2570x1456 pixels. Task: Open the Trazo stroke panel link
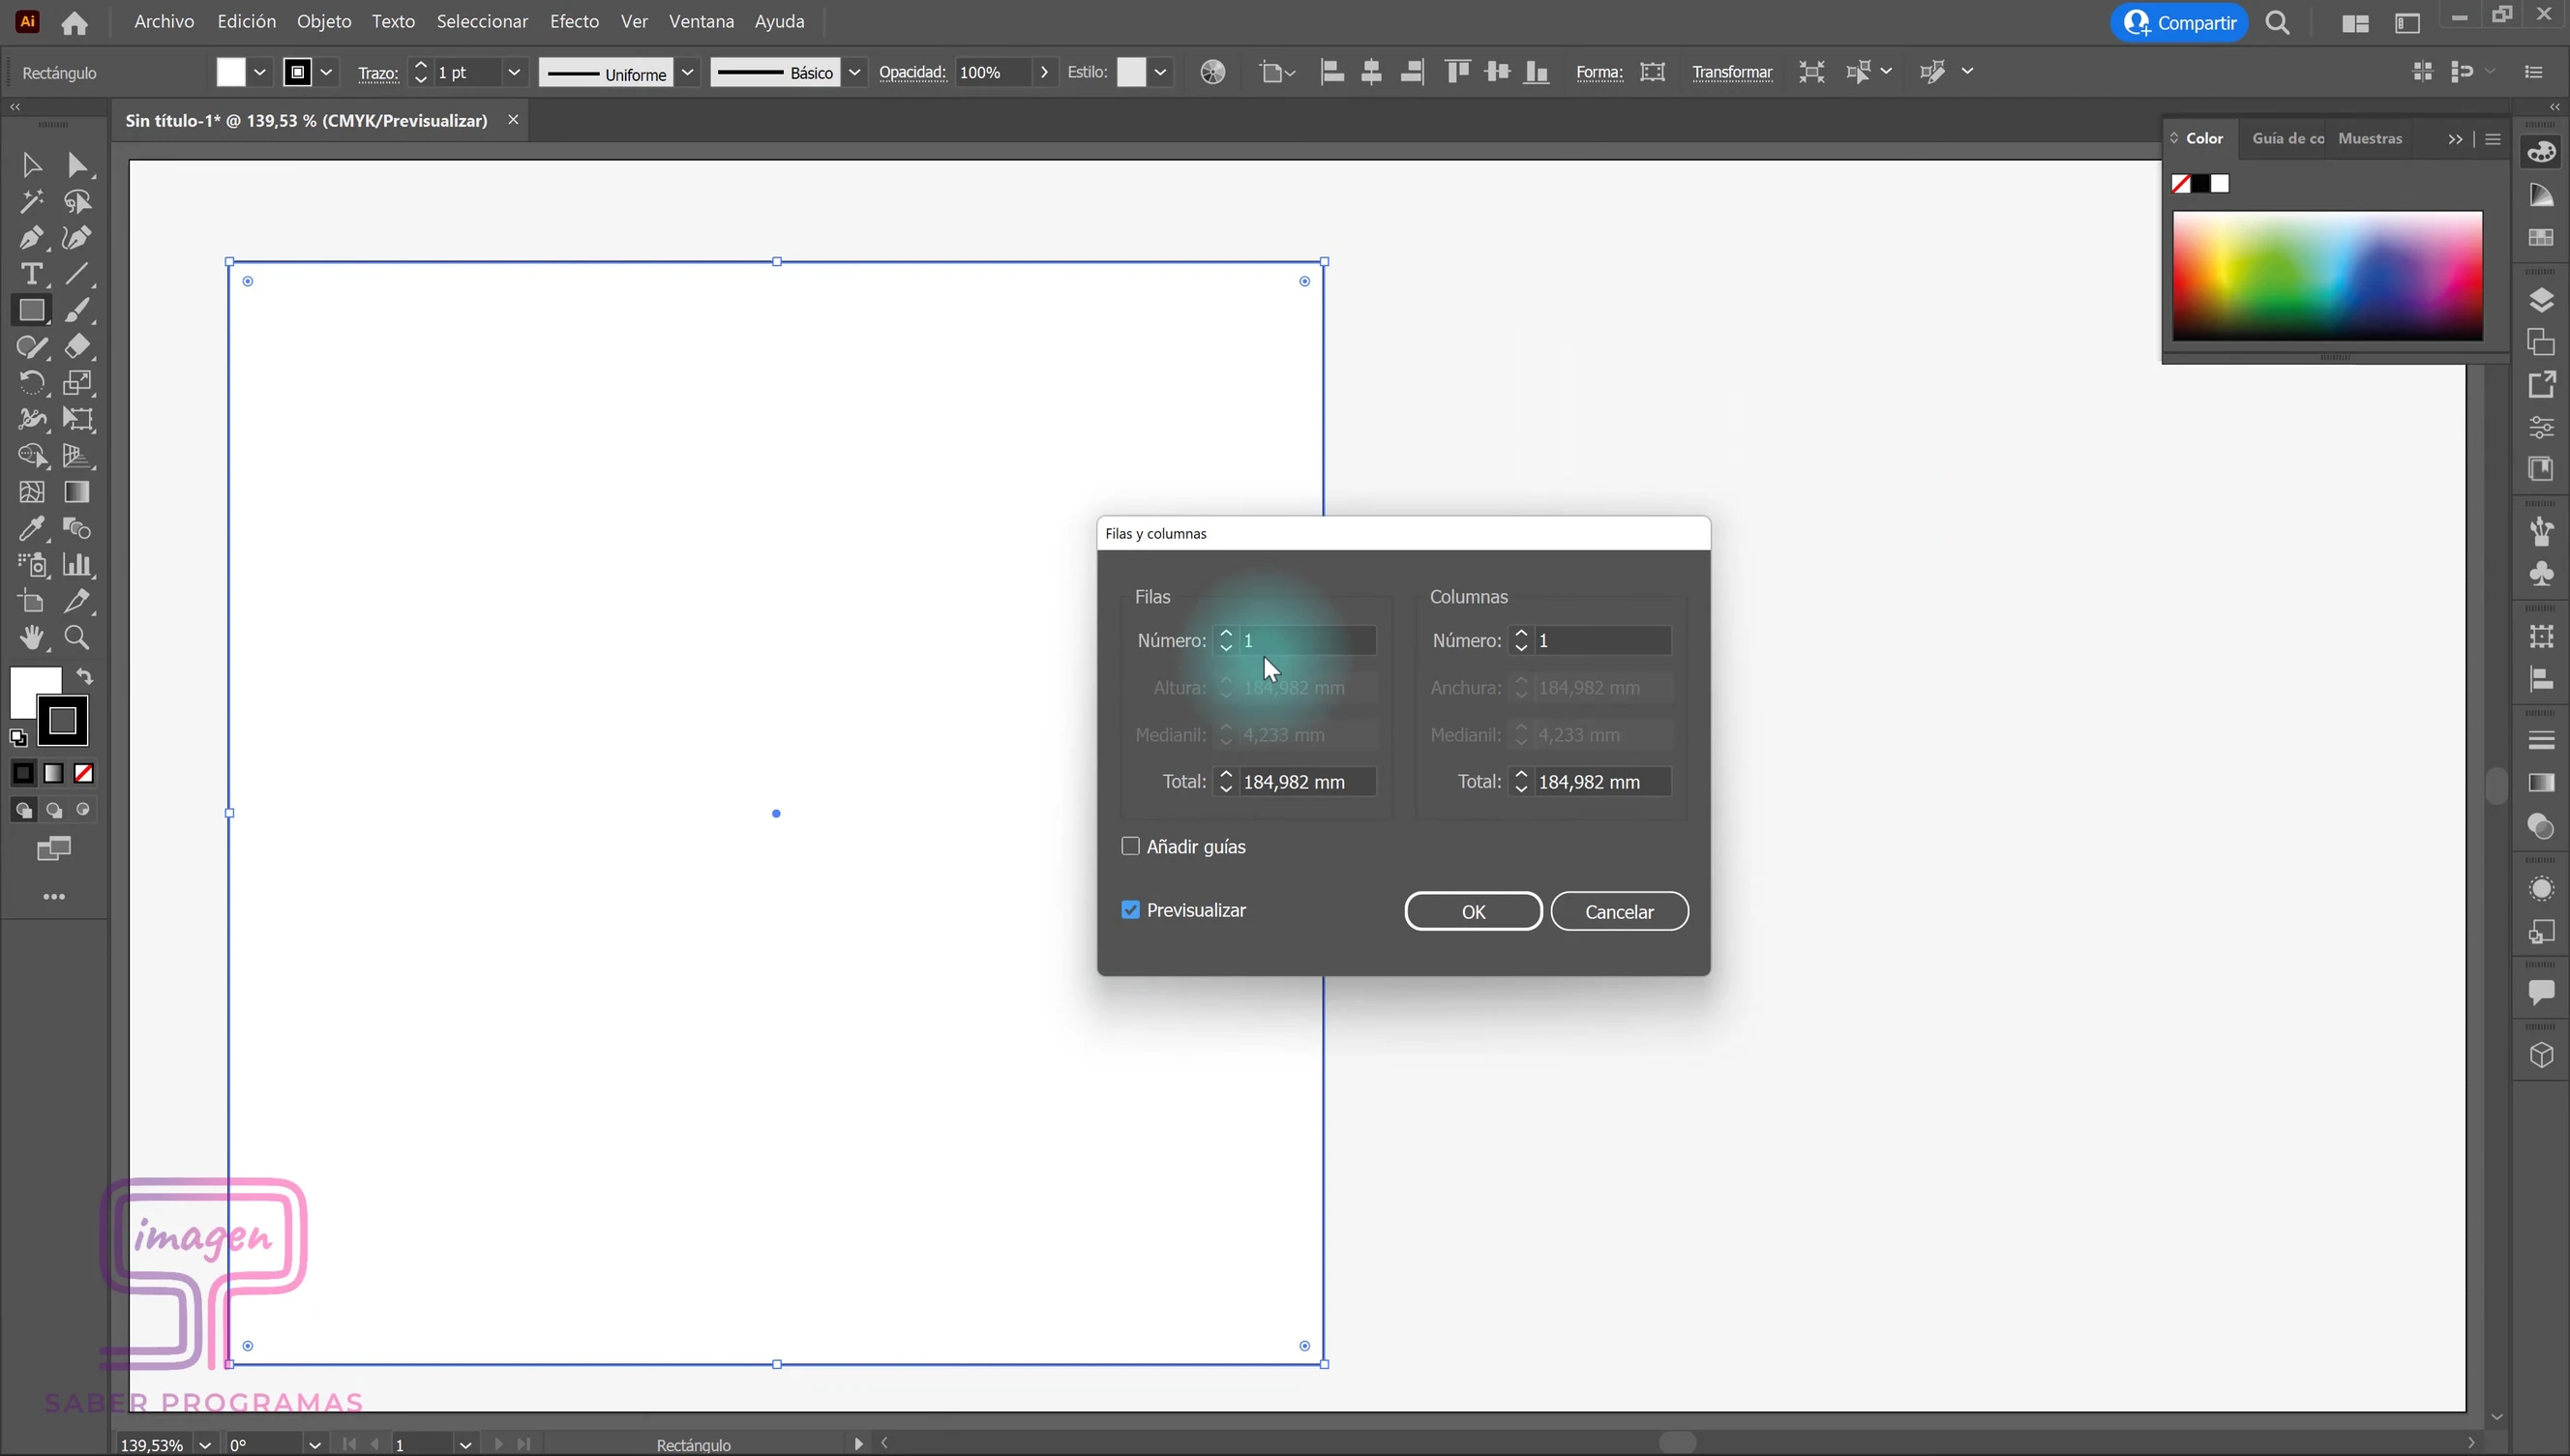tap(378, 73)
